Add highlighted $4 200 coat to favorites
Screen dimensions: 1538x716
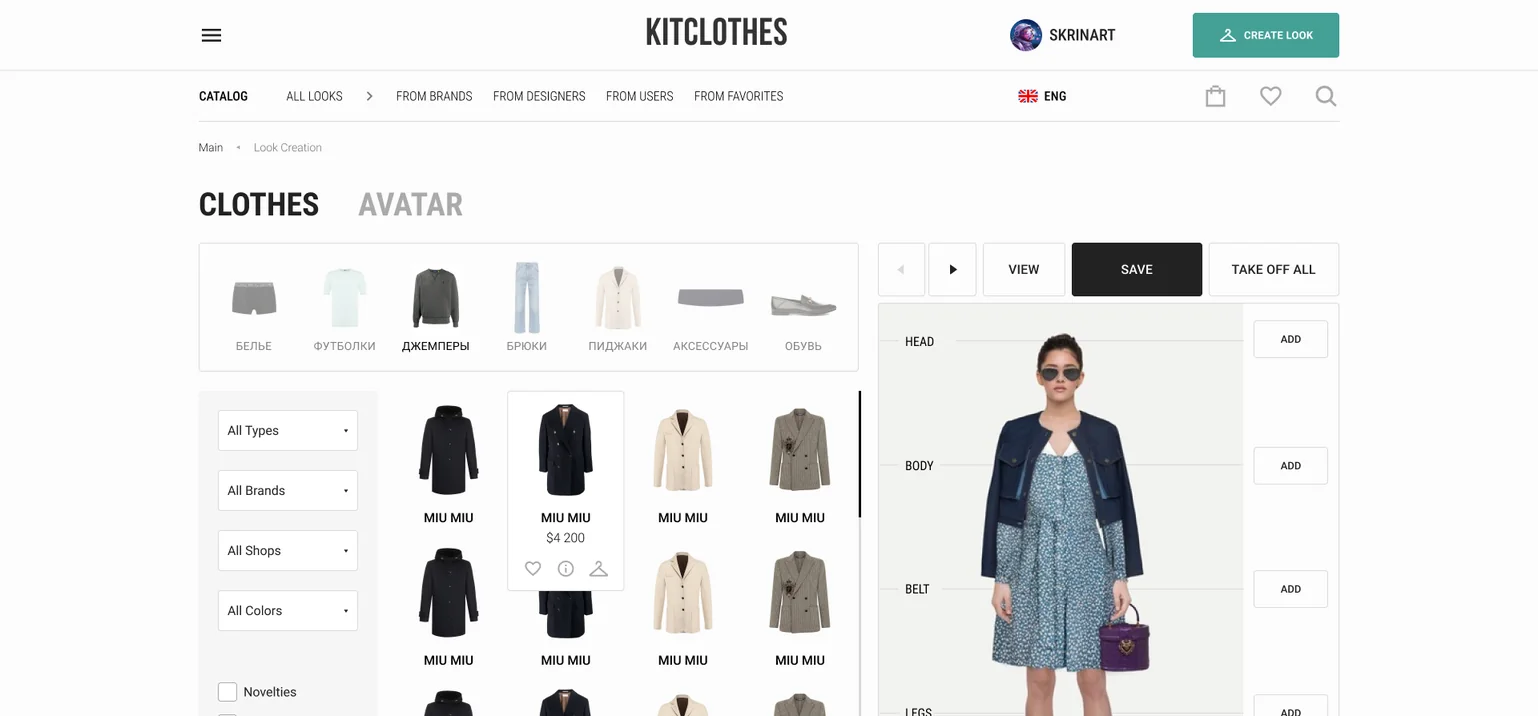[x=533, y=568]
